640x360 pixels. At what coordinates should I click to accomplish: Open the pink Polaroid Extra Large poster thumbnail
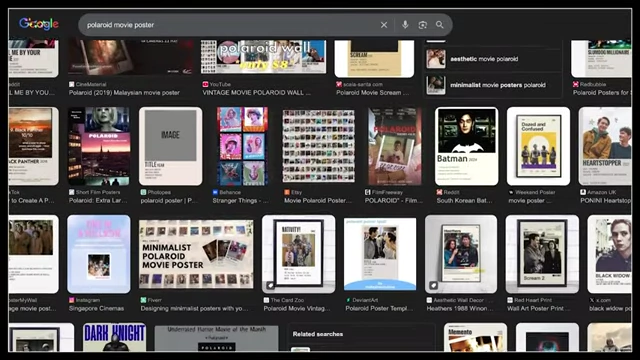click(99, 146)
